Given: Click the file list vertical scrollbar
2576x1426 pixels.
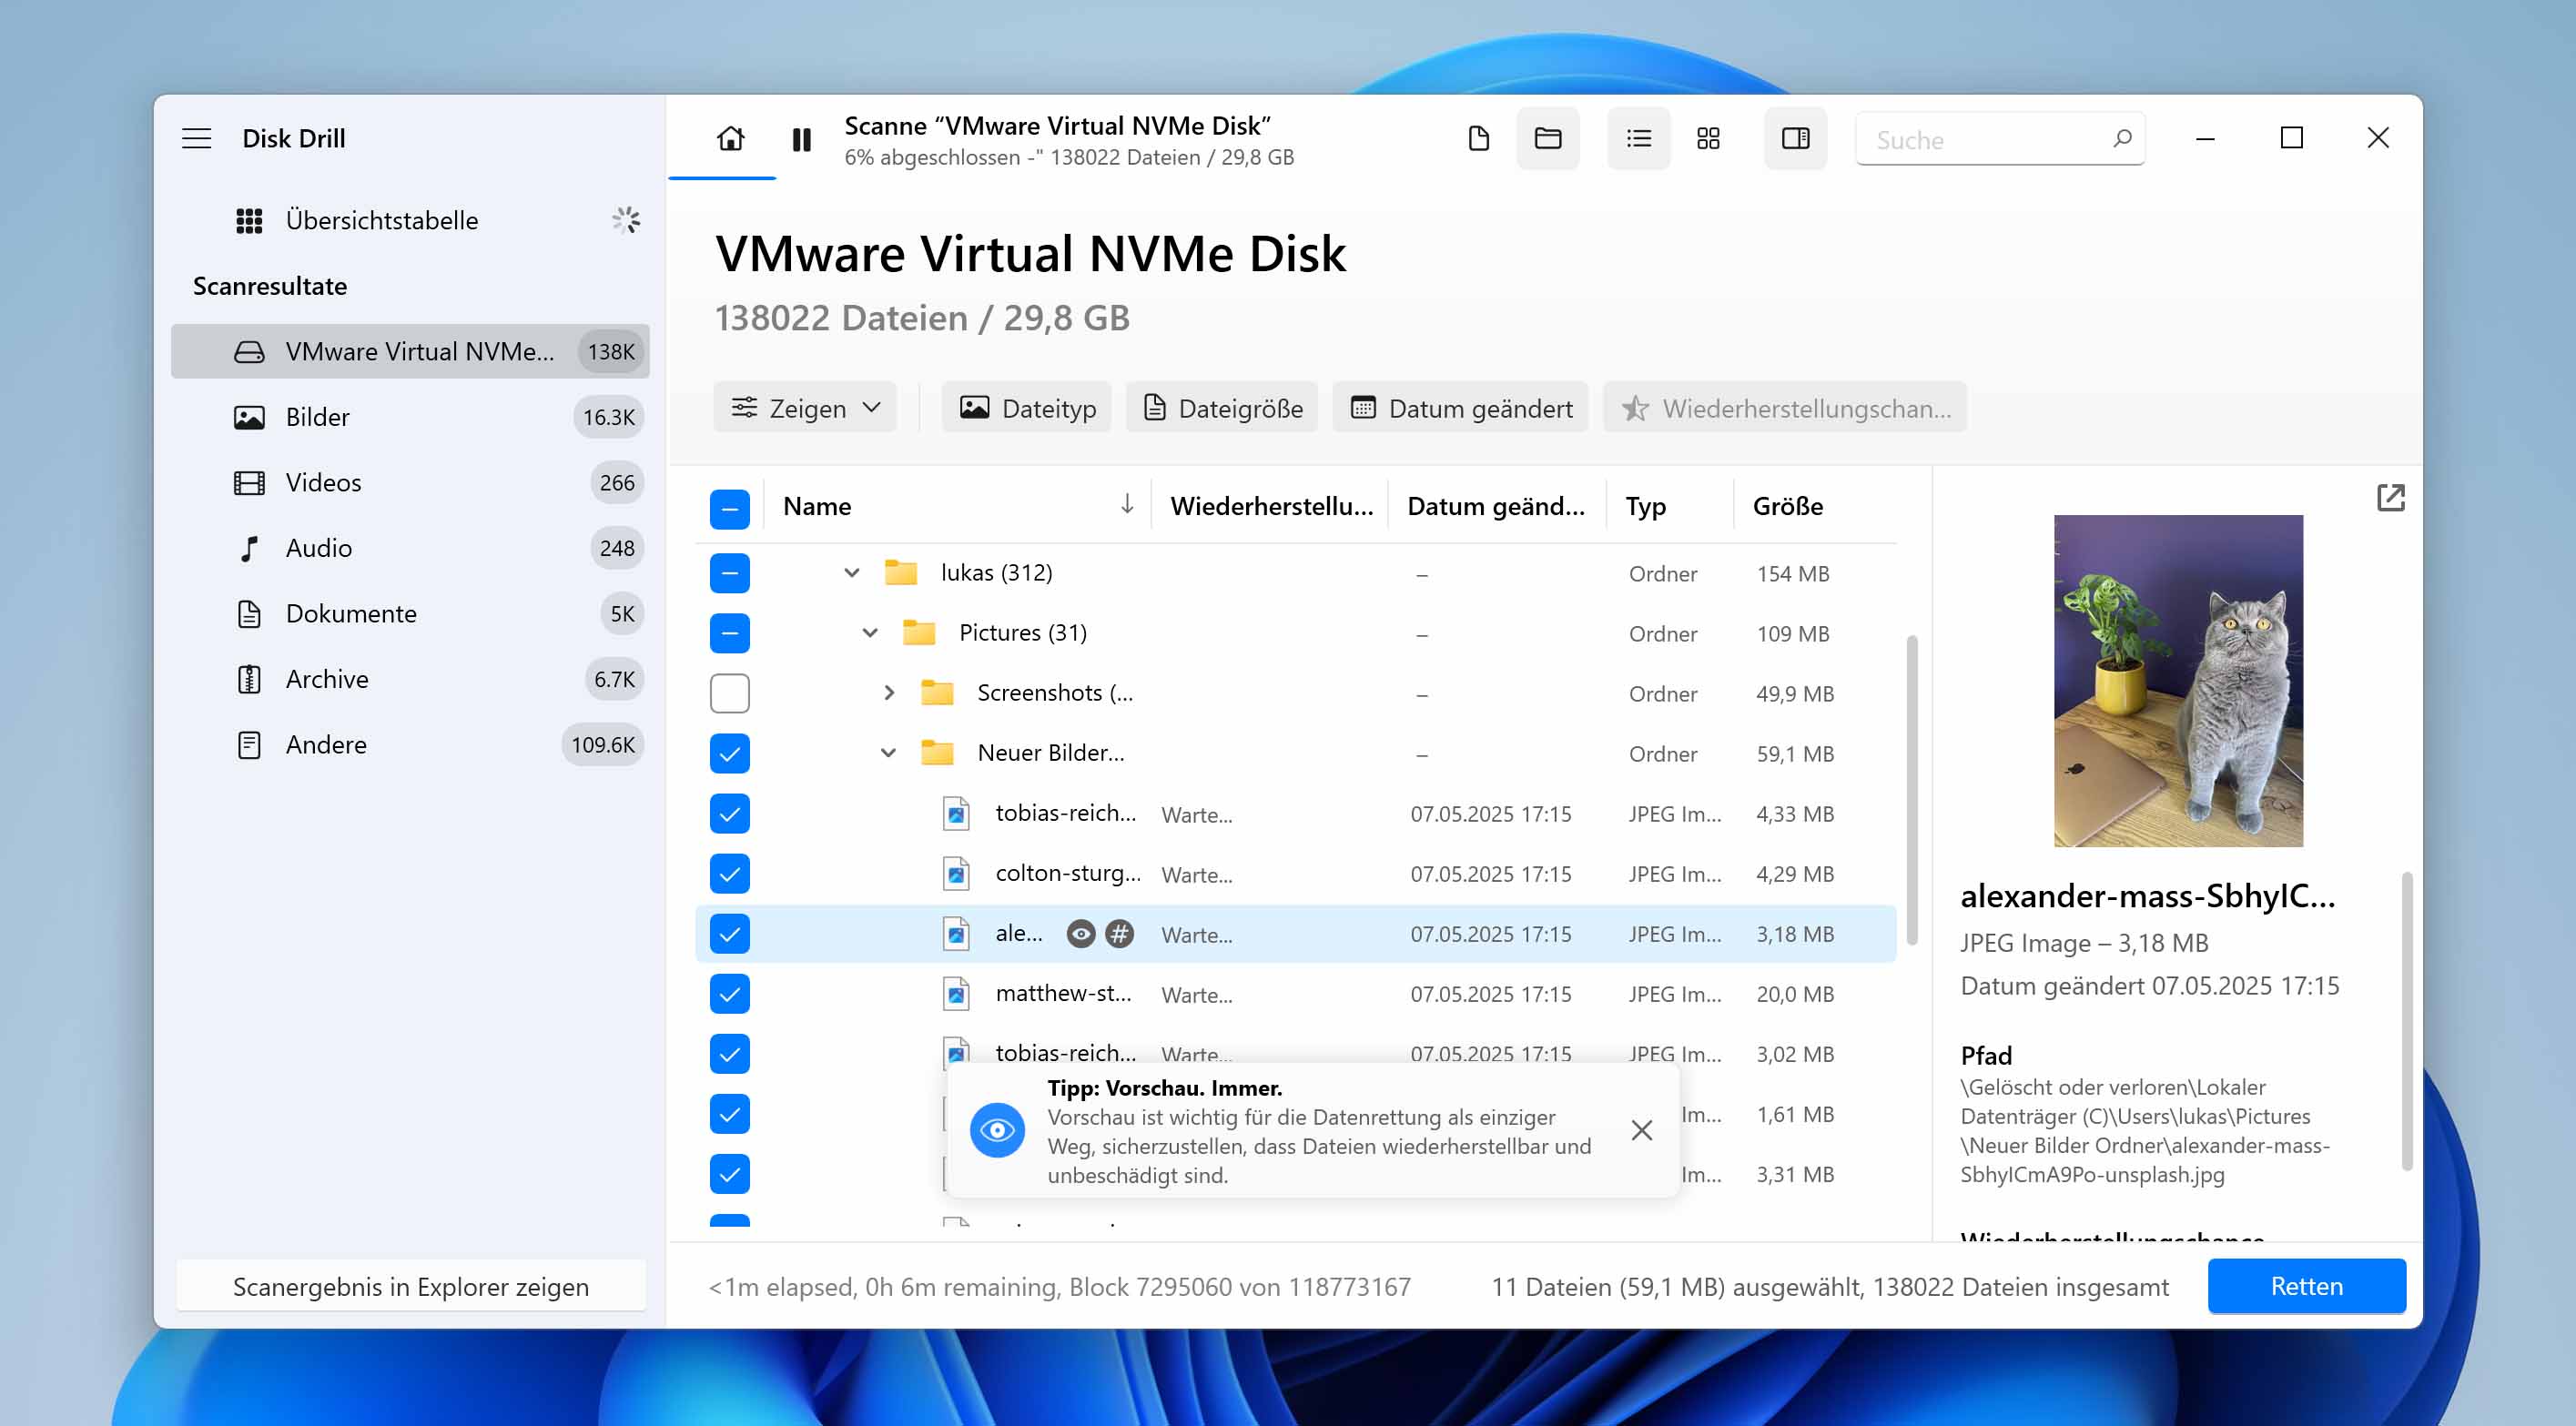Looking at the screenshot, I should point(1911,790).
